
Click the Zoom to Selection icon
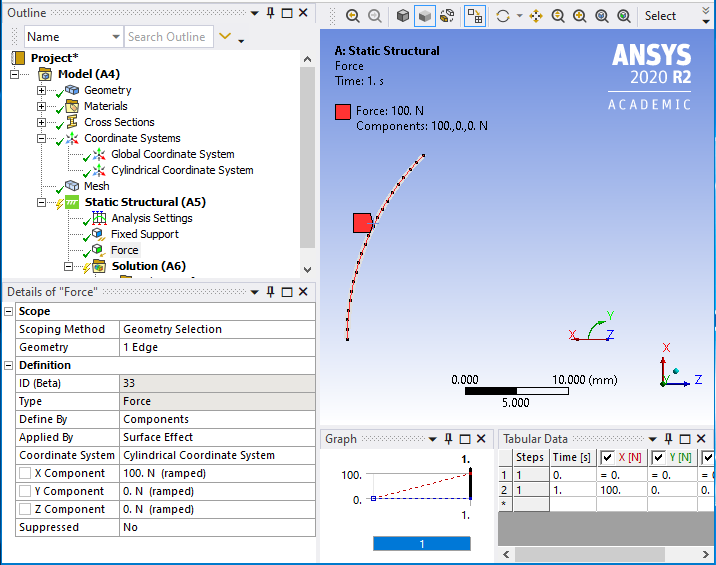[x=624, y=16]
